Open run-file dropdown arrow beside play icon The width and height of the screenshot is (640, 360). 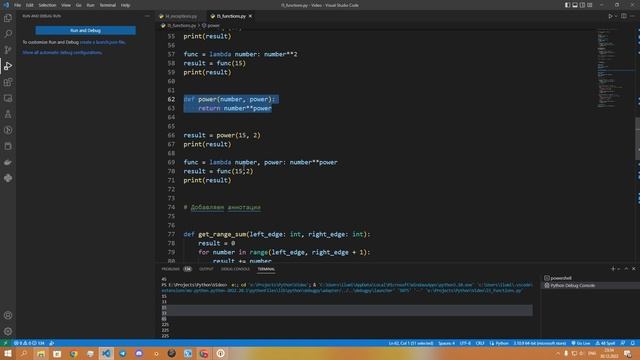pos(616,16)
